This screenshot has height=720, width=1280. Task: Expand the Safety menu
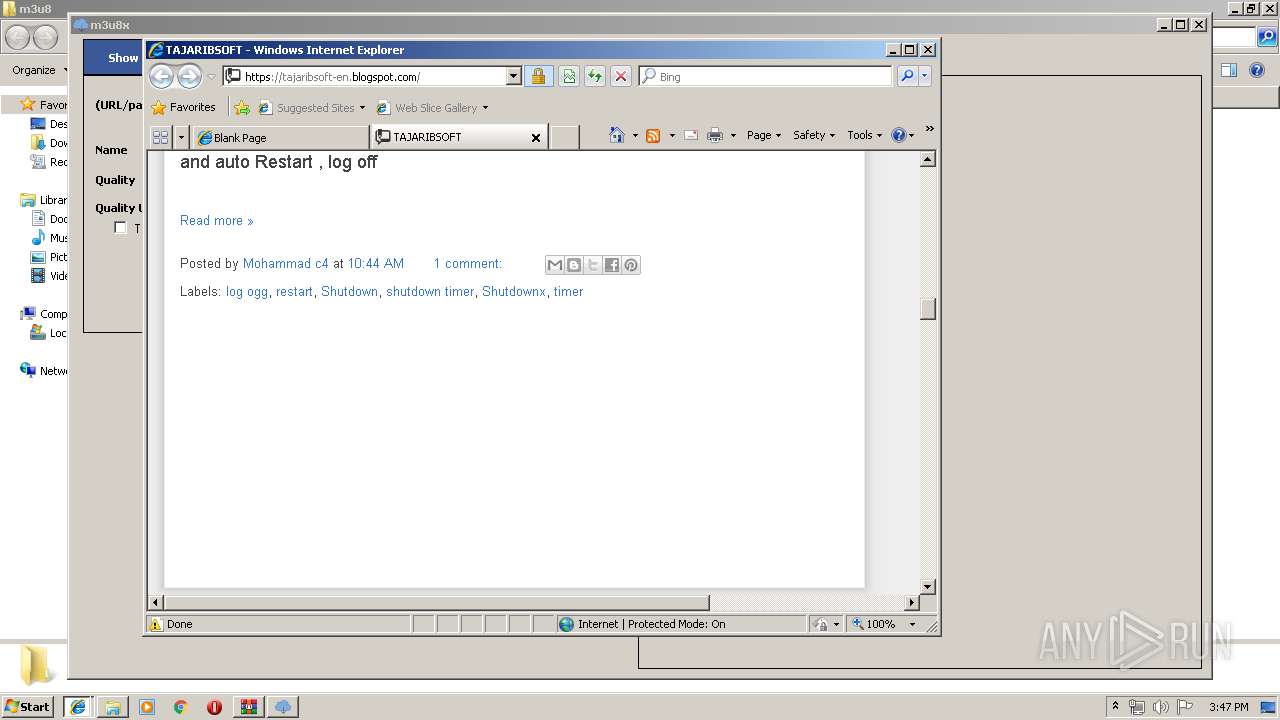(x=814, y=135)
